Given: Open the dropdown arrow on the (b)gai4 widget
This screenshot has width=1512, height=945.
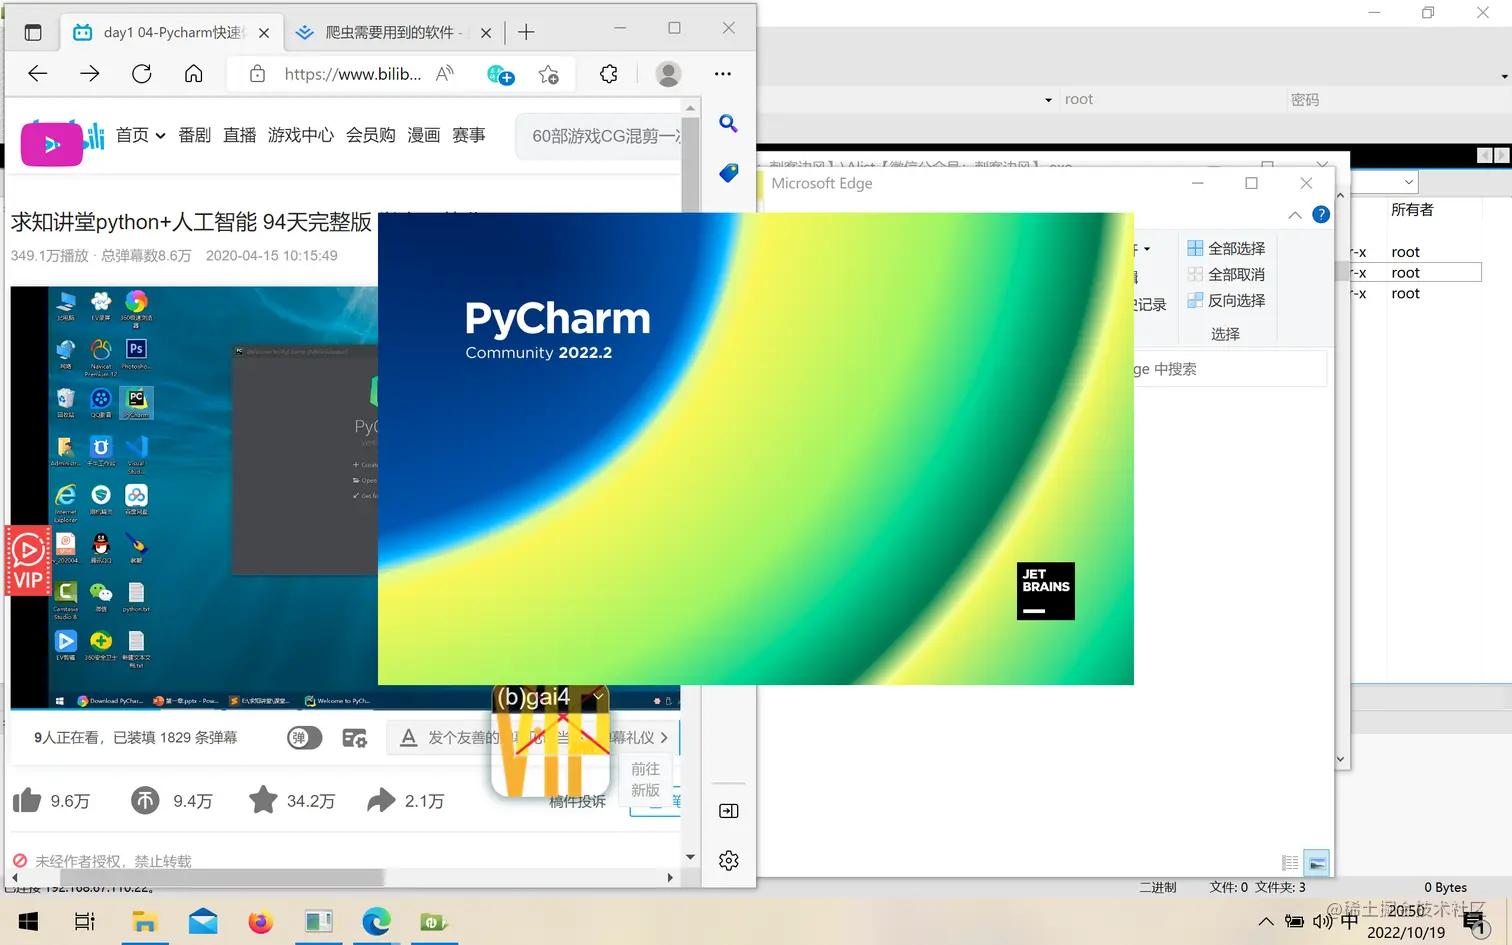Looking at the screenshot, I should pyautogui.click(x=598, y=696).
